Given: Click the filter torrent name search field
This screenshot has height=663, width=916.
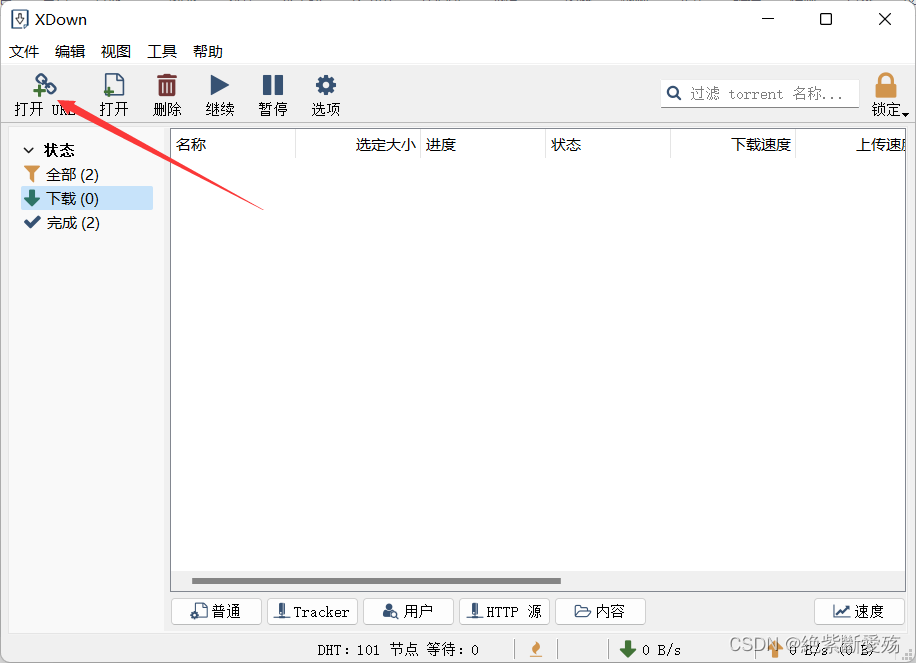Looking at the screenshot, I should (759, 93).
